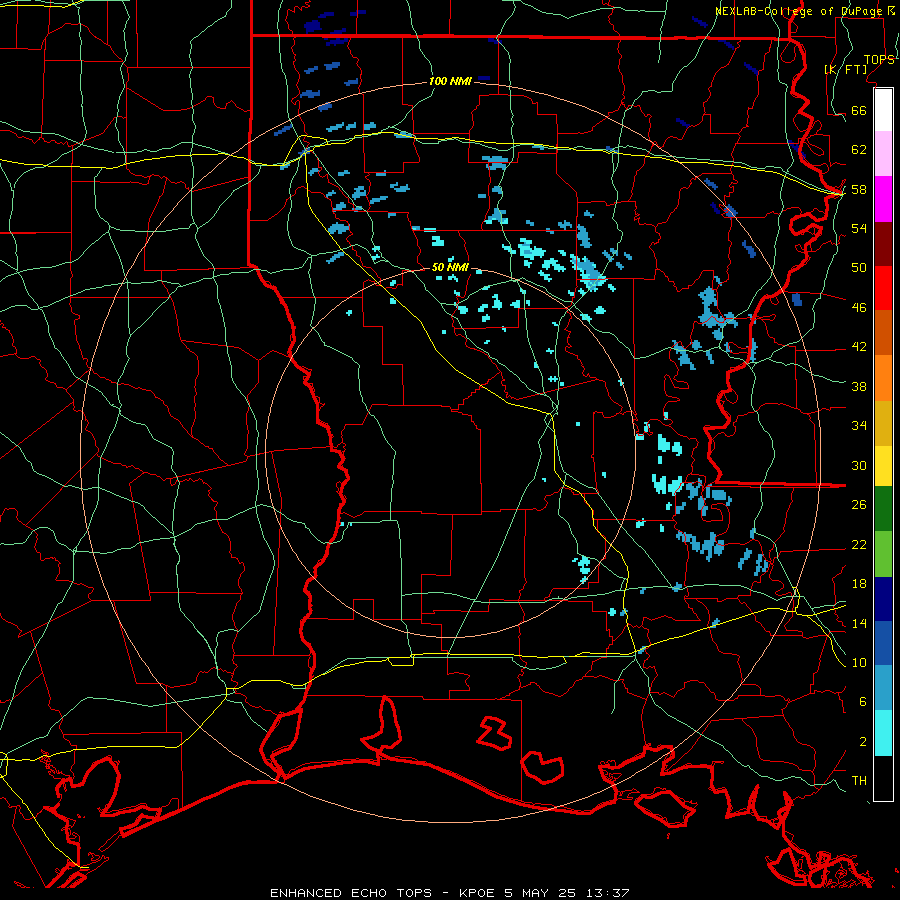Select the bright red legend swatch
This screenshot has height=900, width=900.
click(x=883, y=288)
